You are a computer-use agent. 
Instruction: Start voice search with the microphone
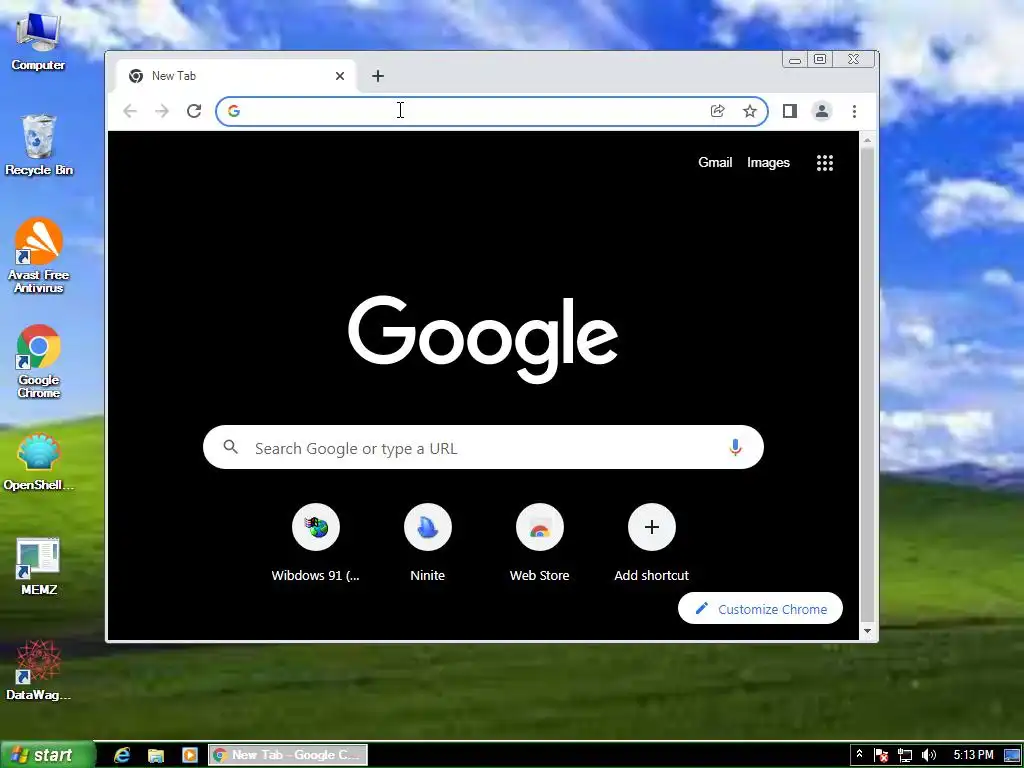coord(735,447)
